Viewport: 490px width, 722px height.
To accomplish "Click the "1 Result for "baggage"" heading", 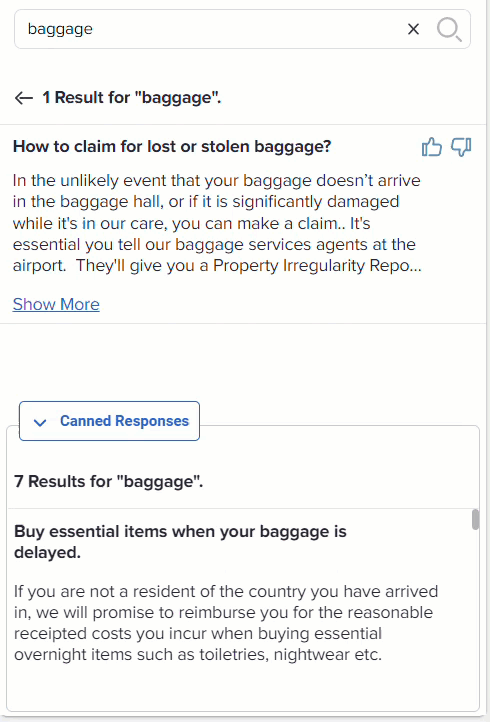I will click(x=132, y=98).
